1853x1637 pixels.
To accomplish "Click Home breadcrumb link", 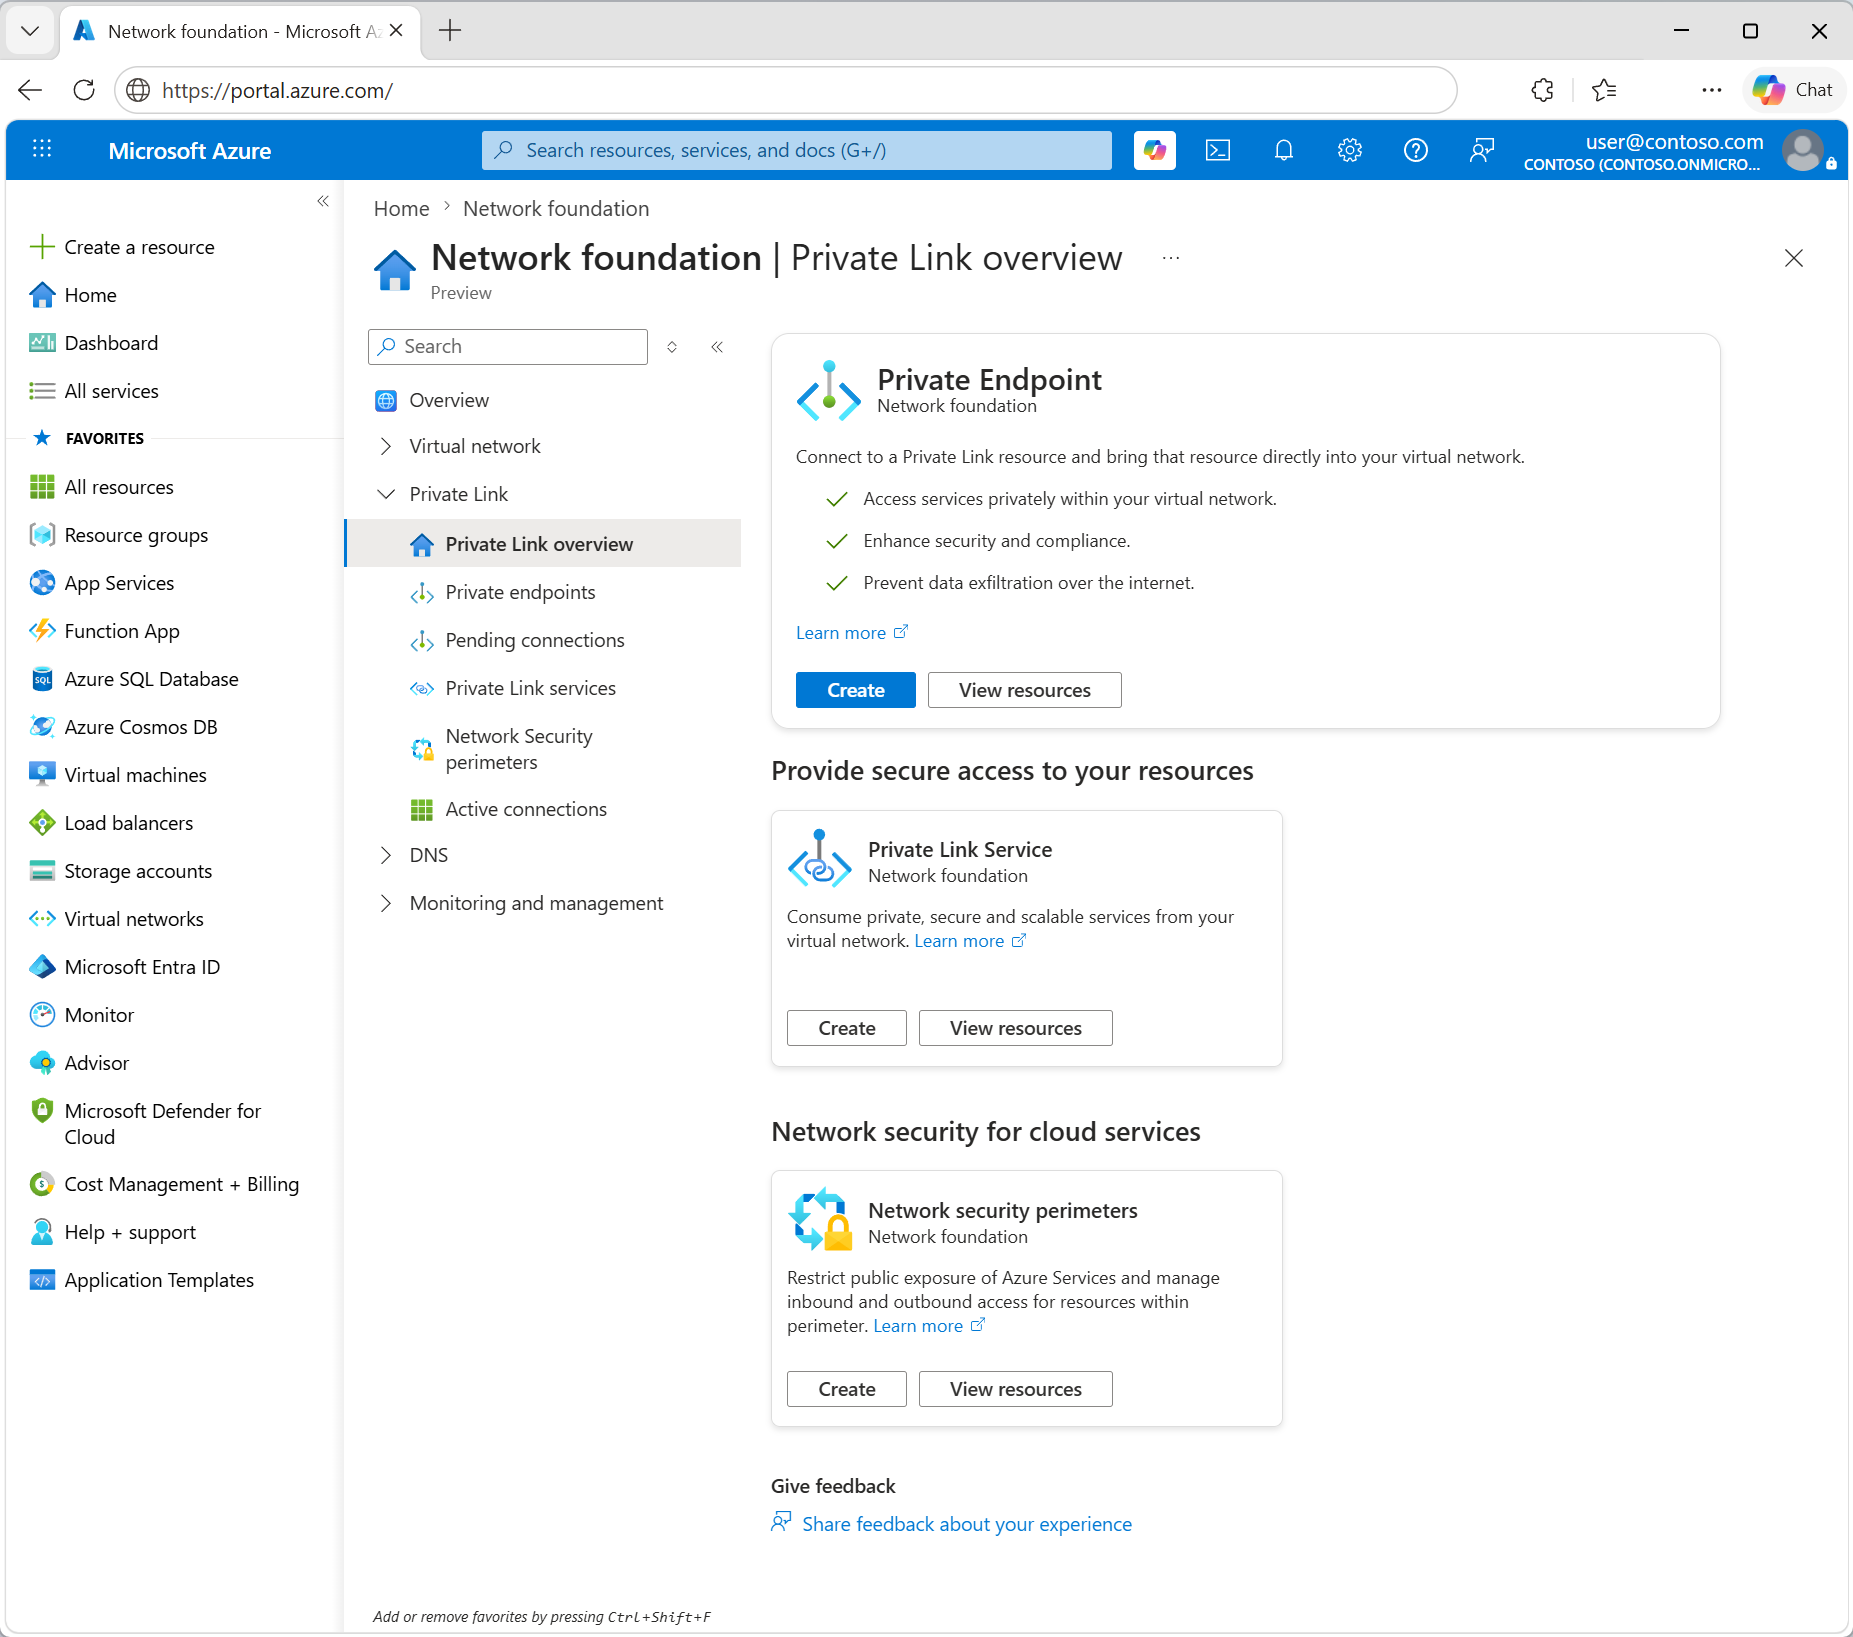I will tap(402, 208).
